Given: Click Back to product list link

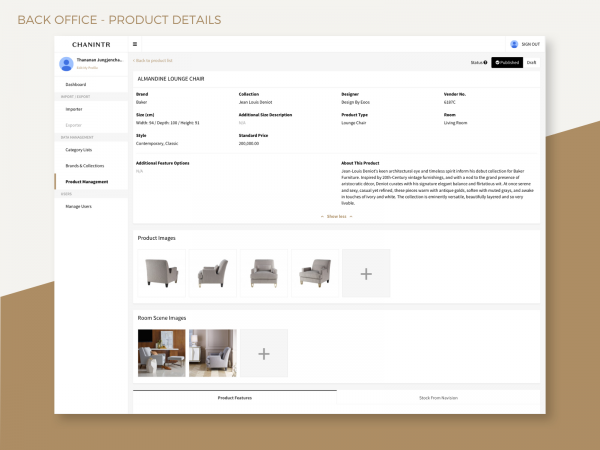Looking at the screenshot, I should (154, 61).
